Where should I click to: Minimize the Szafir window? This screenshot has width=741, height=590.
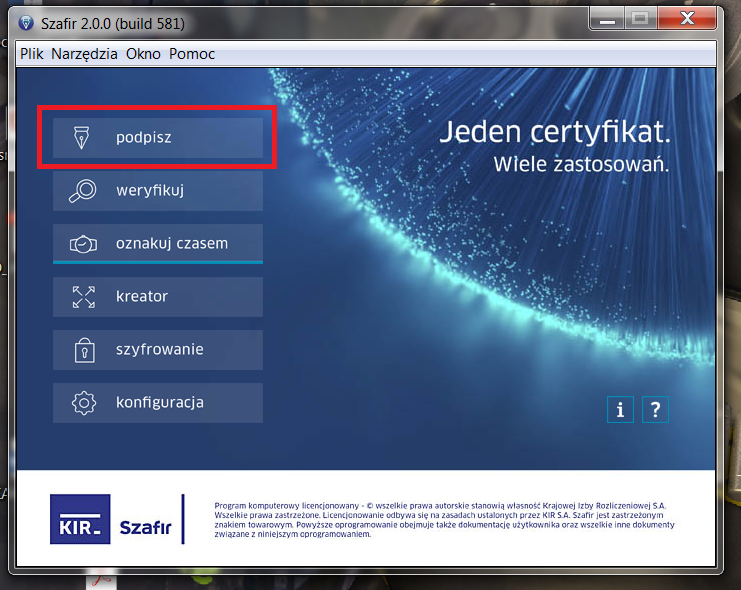click(607, 19)
